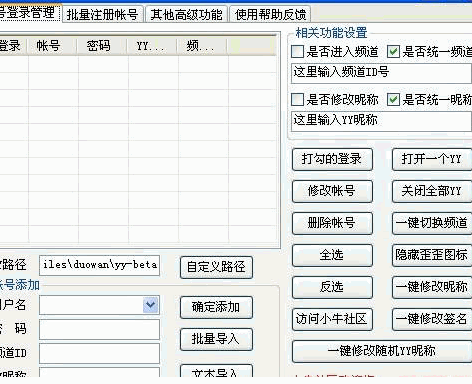This screenshot has width=472, height=384.
Task: Click the 批量导入 button
Action: (x=216, y=339)
